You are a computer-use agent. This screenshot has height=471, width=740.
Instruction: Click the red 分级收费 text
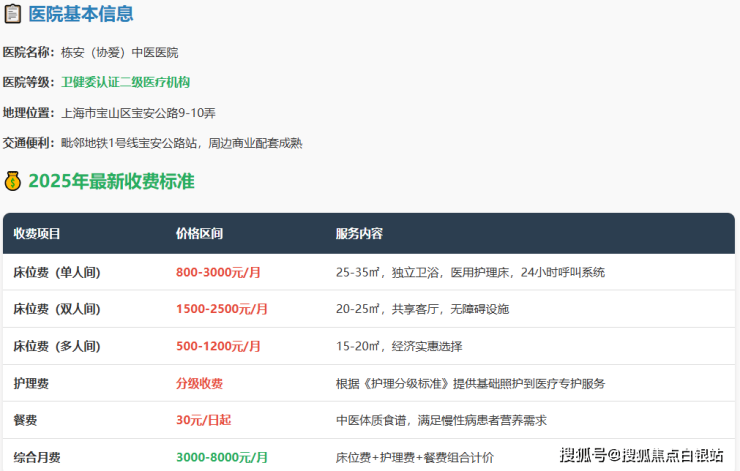click(x=199, y=383)
